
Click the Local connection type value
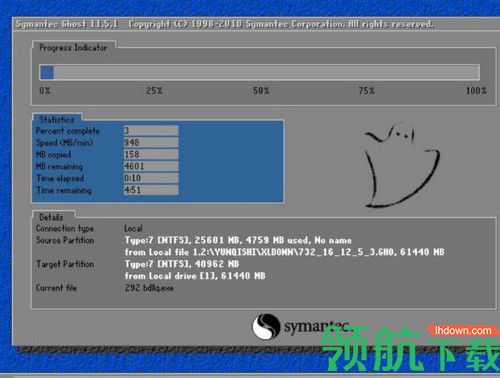(133, 228)
